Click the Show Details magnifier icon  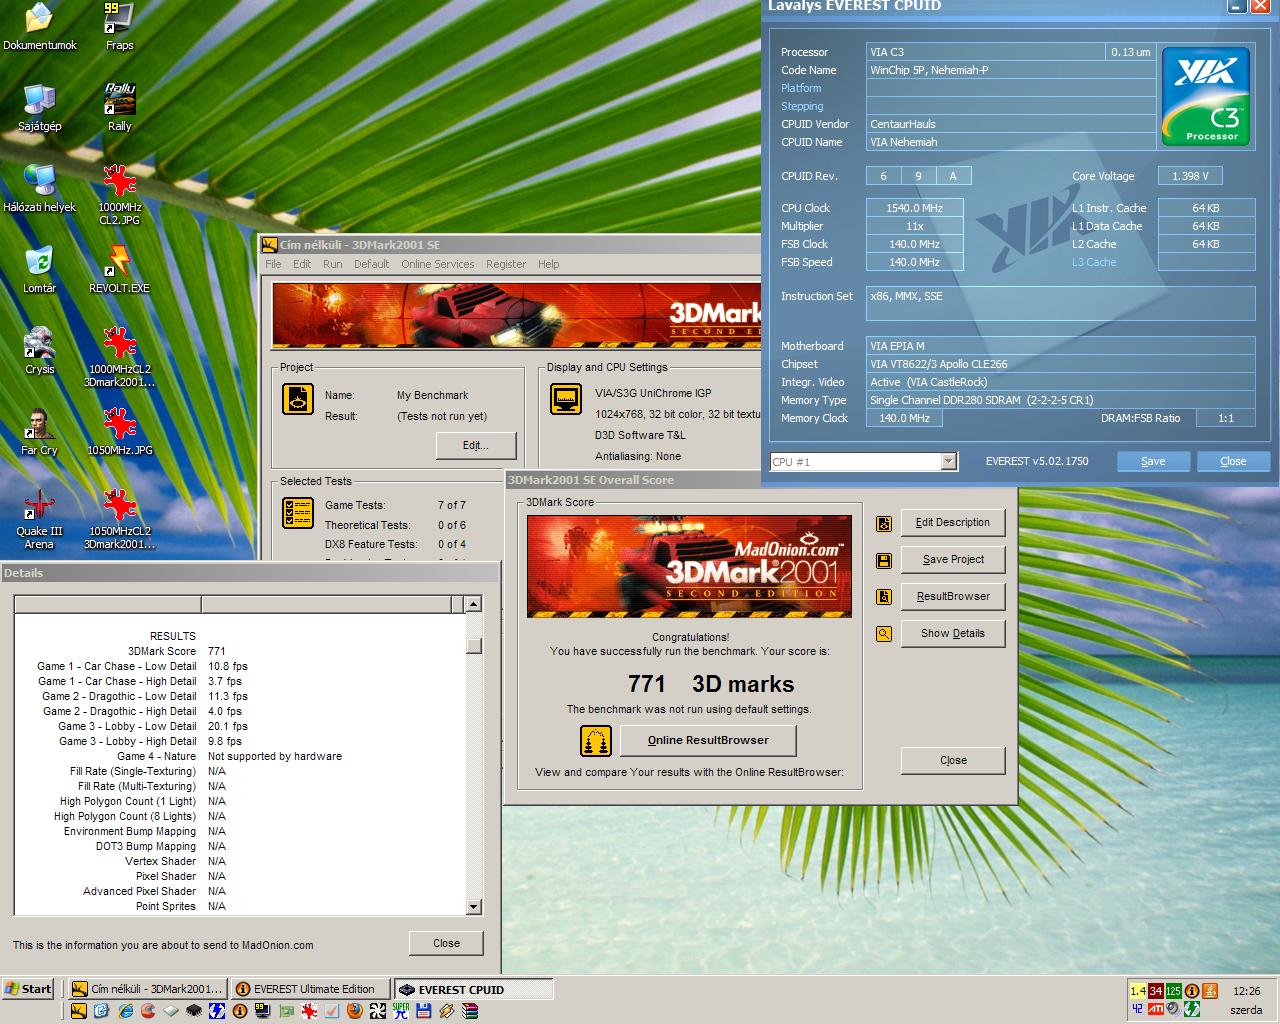884,634
